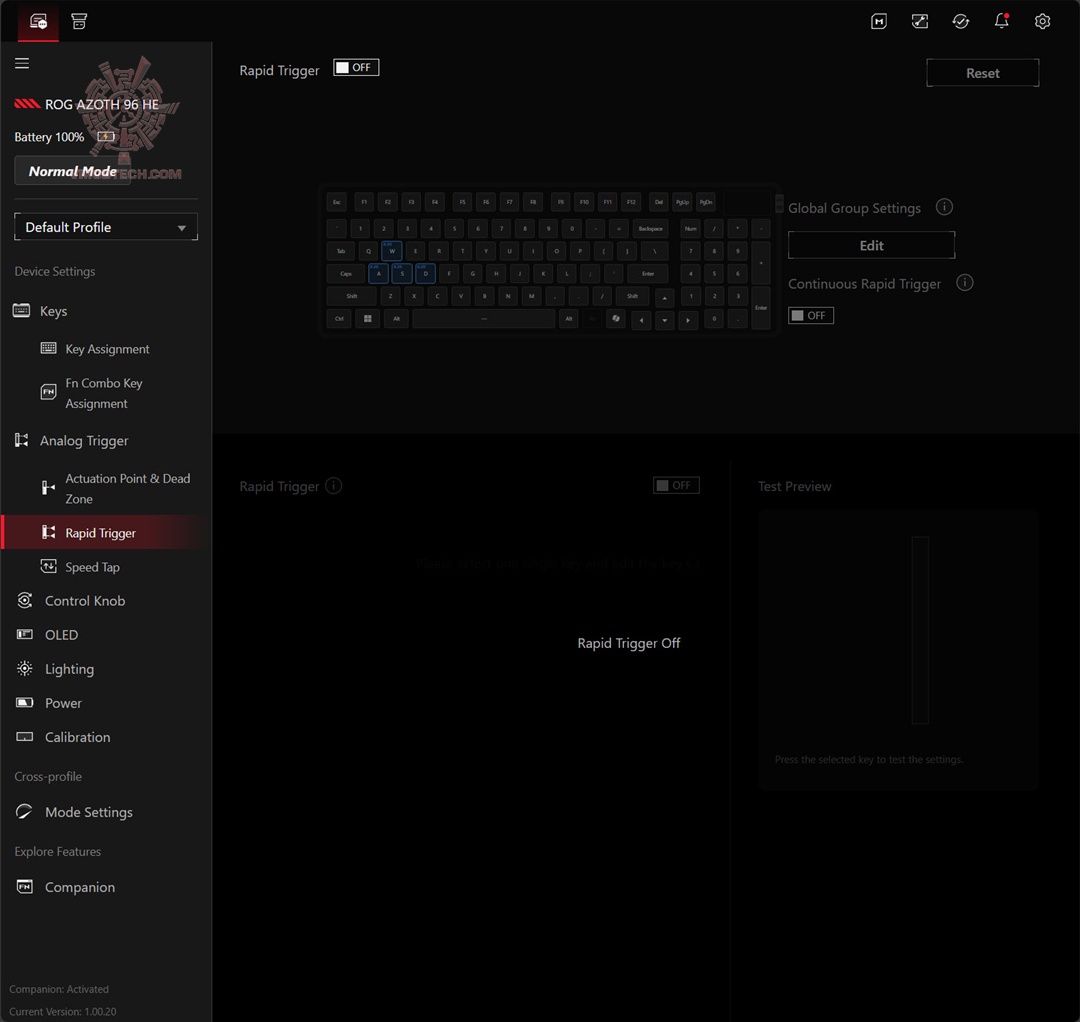Select the spacebar on keyboard layout
The height and width of the screenshot is (1022, 1080).
point(484,319)
